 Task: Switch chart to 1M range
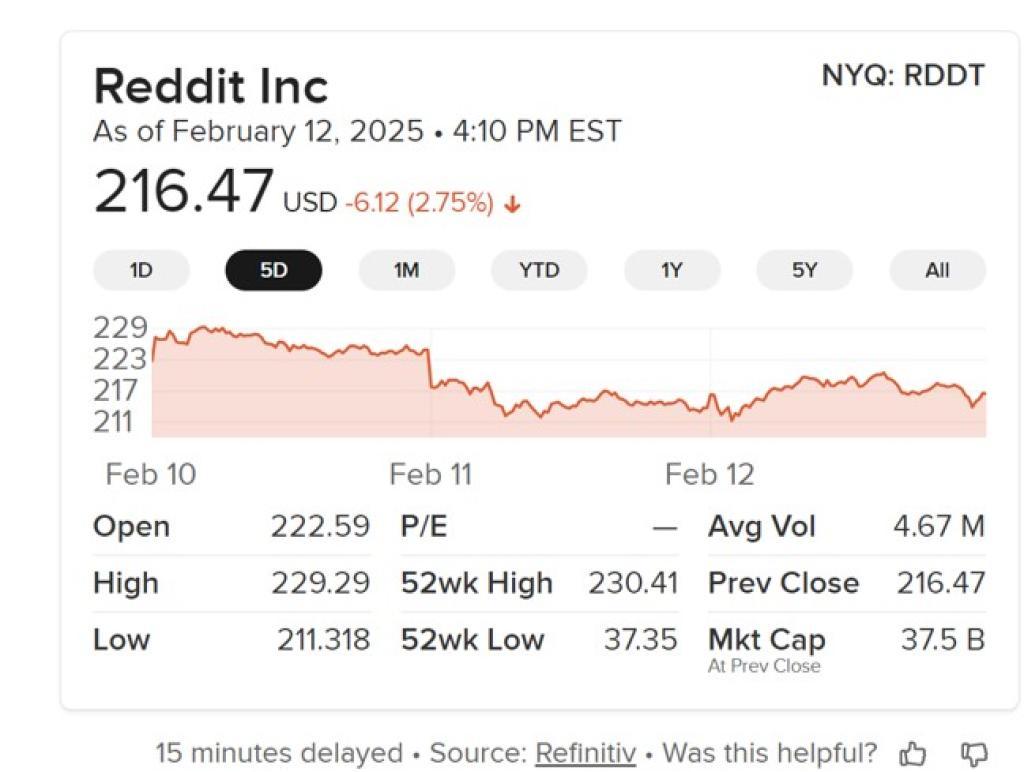(x=406, y=270)
